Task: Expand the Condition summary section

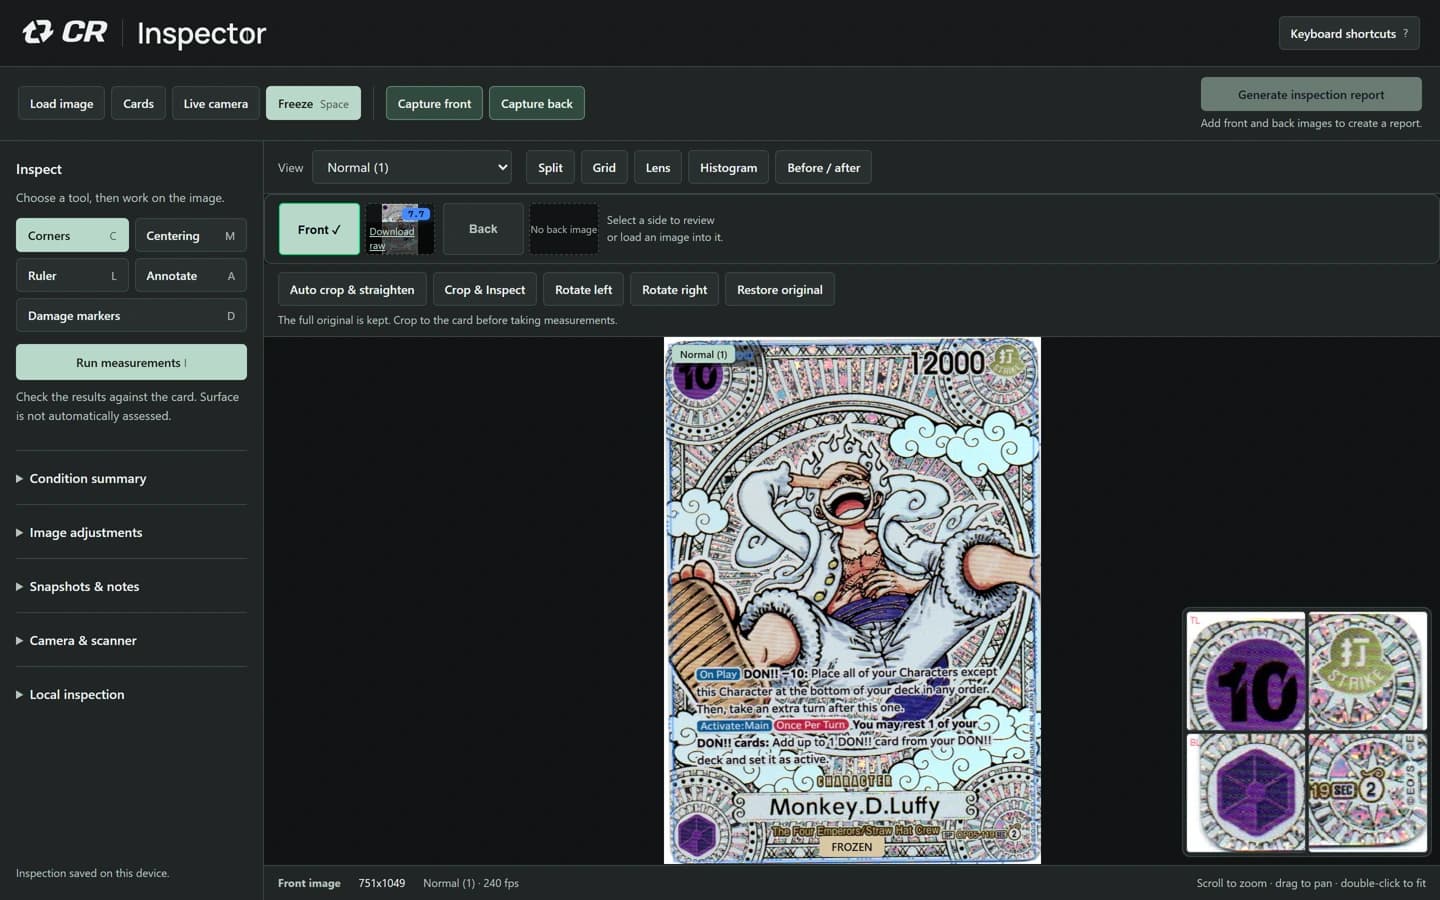Action: (x=131, y=478)
